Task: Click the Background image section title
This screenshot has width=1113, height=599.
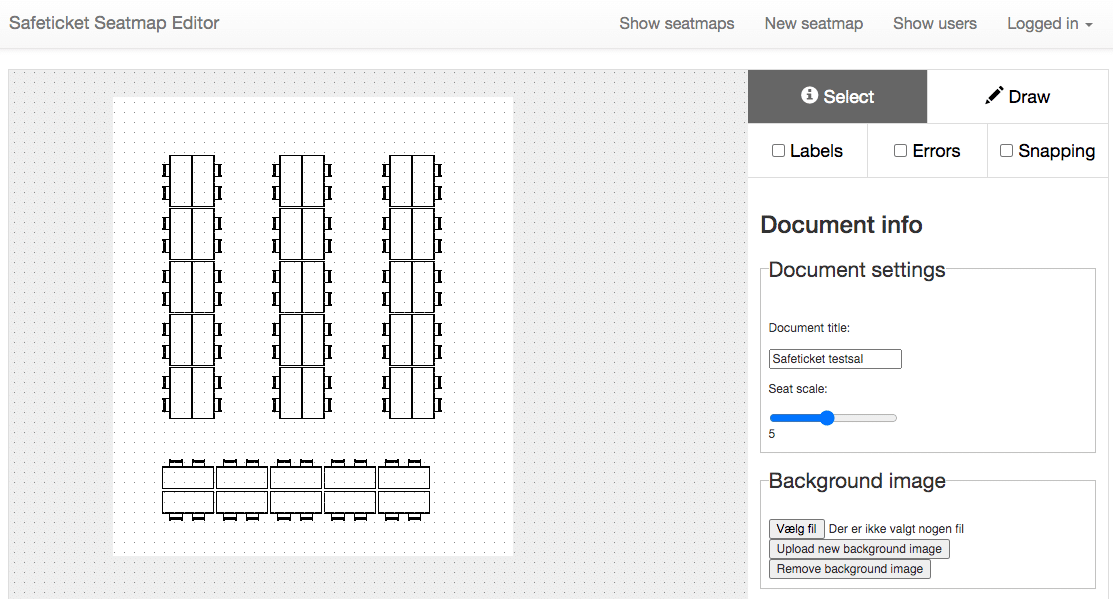Action: tap(857, 480)
